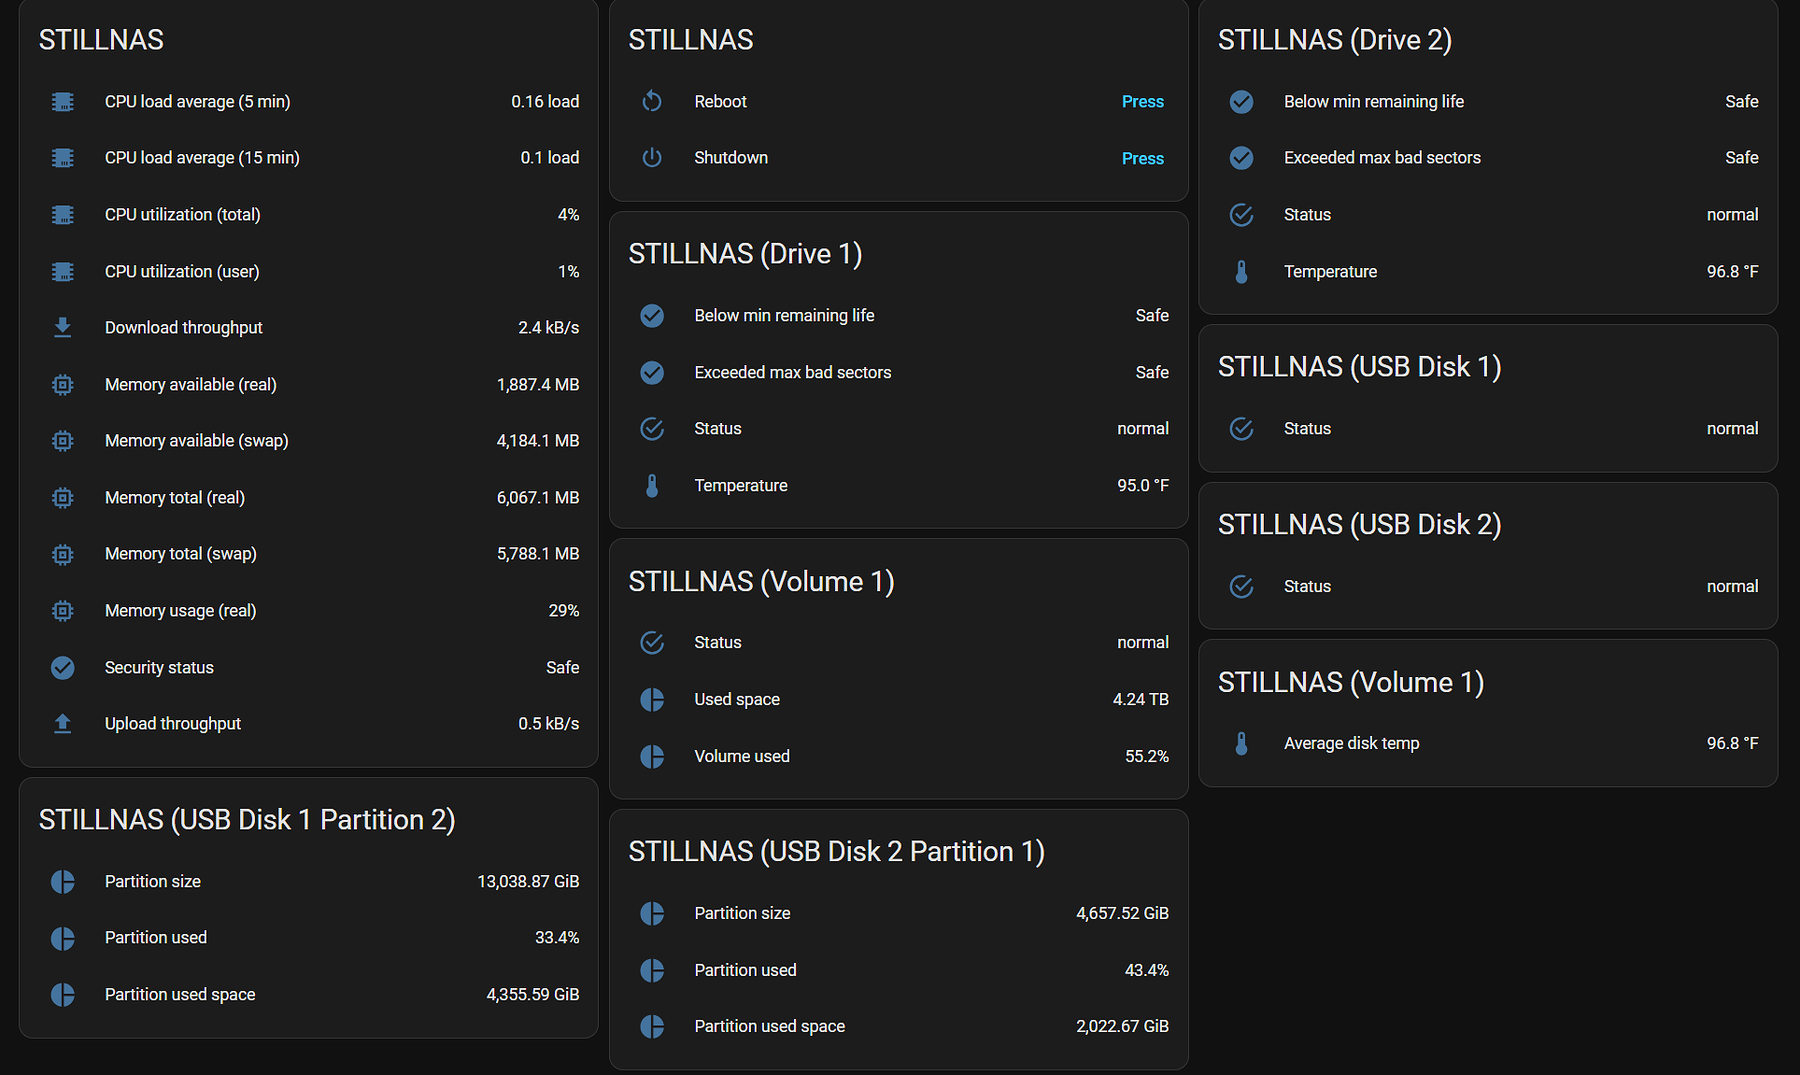Click the Shutdown power icon
The height and width of the screenshot is (1075, 1800).
pos(652,158)
